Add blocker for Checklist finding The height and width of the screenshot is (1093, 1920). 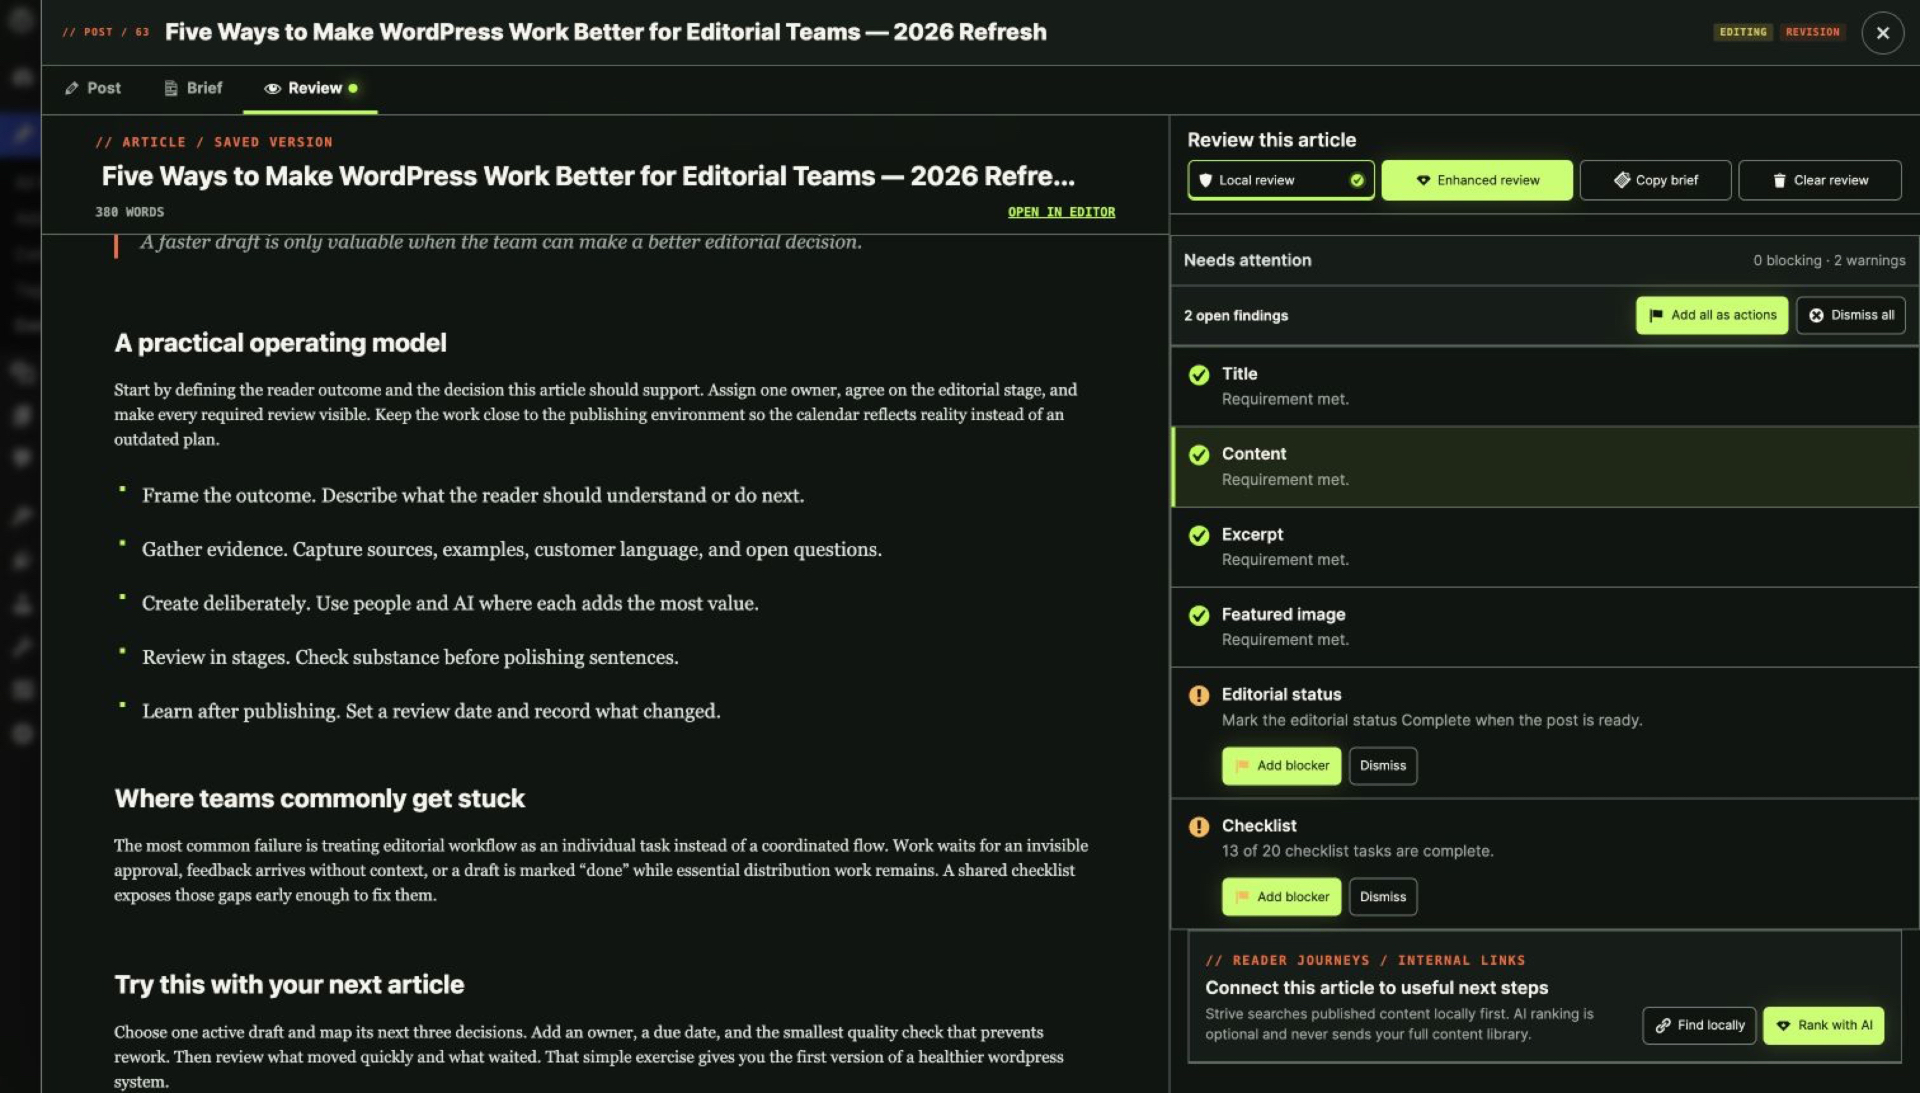coord(1281,897)
